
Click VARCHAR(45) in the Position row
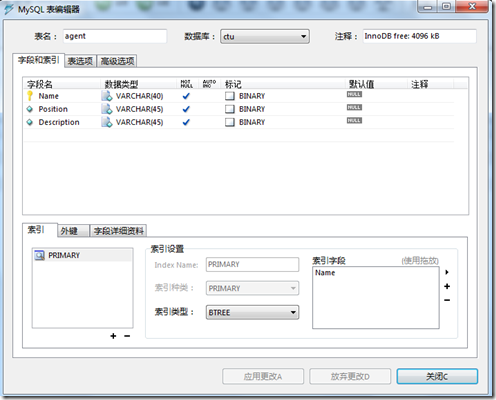click(140, 109)
